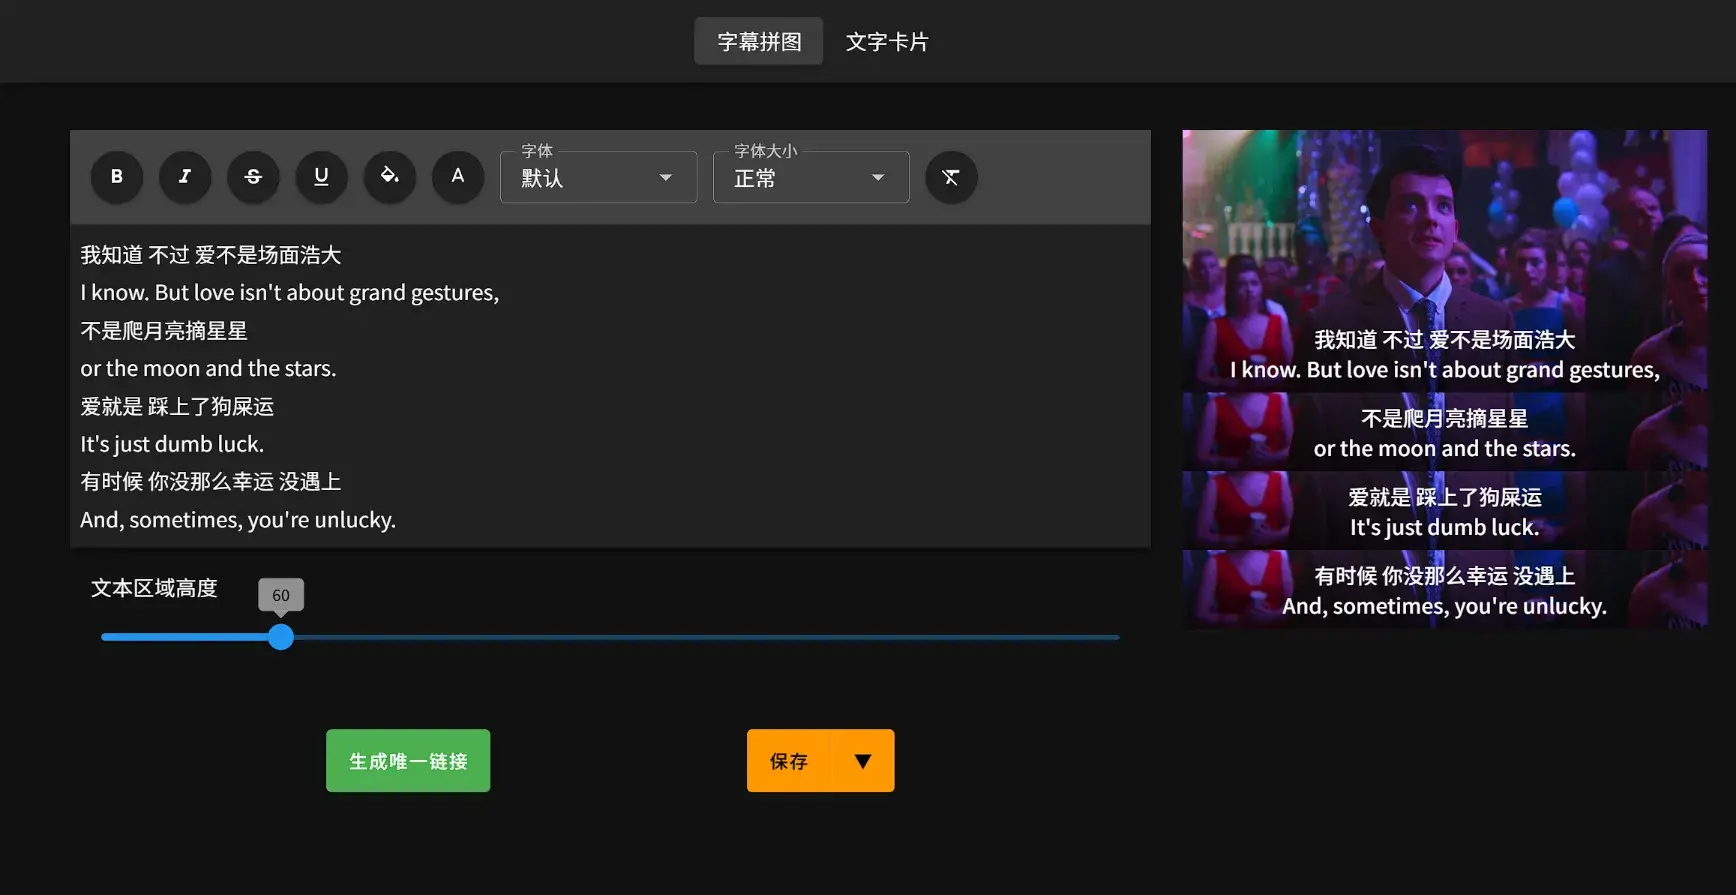The image size is (1736, 895).
Task: Toggle underline formatting
Action: (321, 177)
